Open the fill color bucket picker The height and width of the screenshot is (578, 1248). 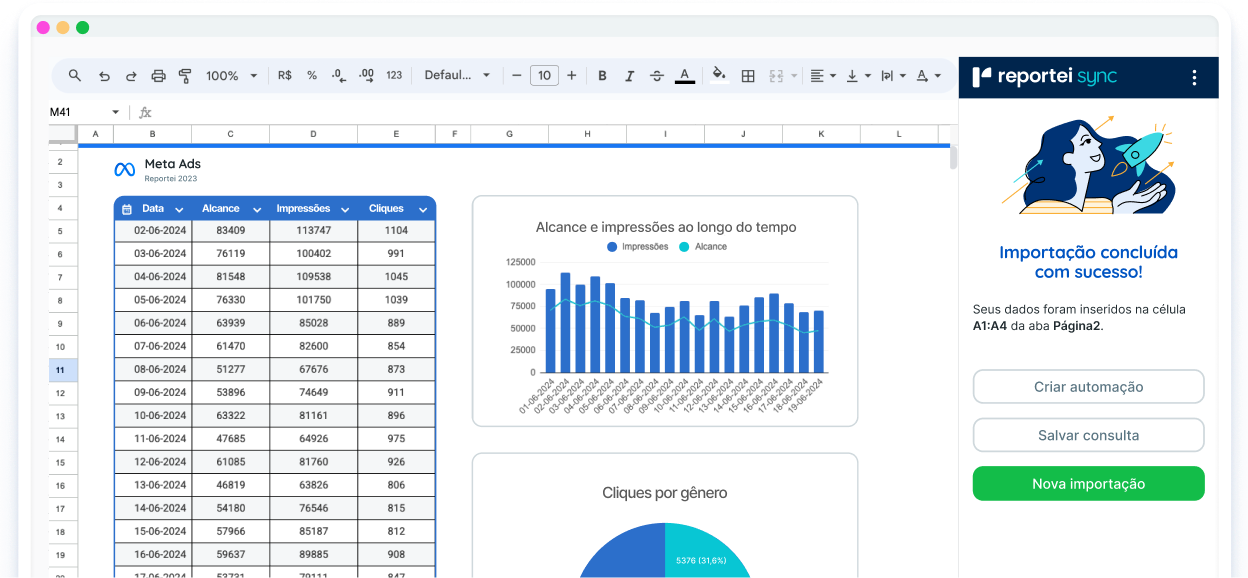718,76
